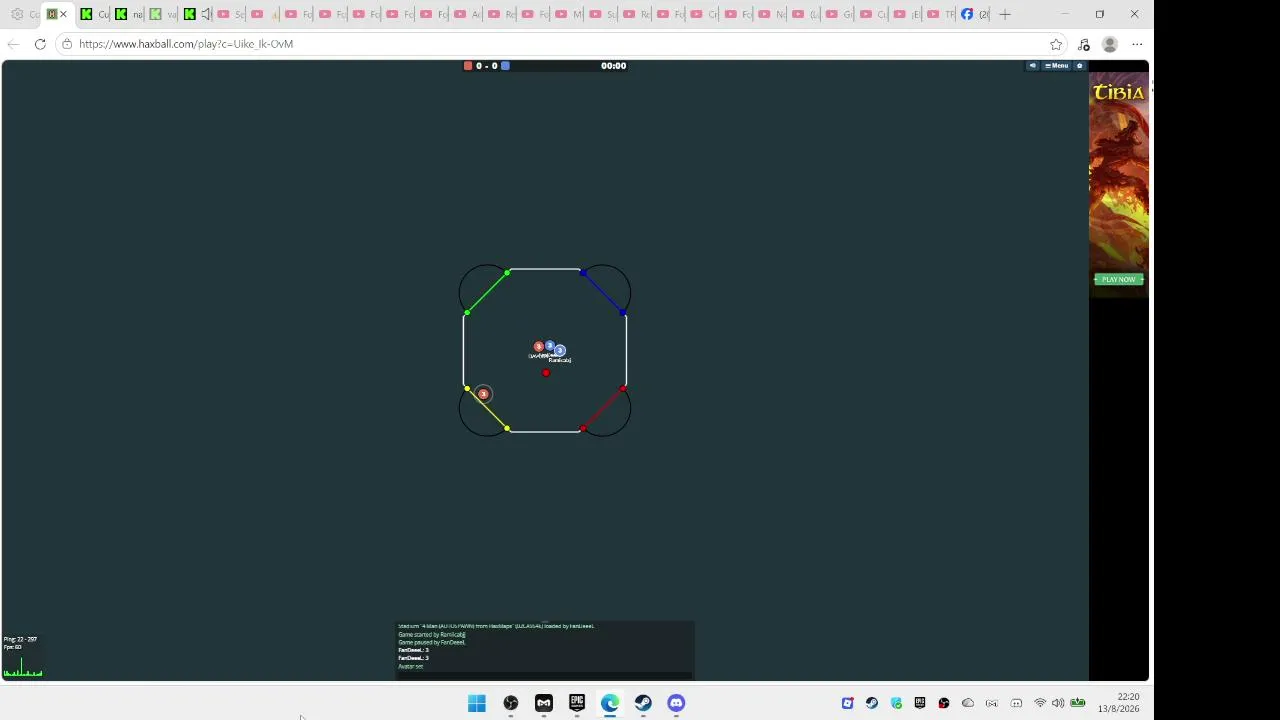Open the OneDrive cloud tray icon

968,703
